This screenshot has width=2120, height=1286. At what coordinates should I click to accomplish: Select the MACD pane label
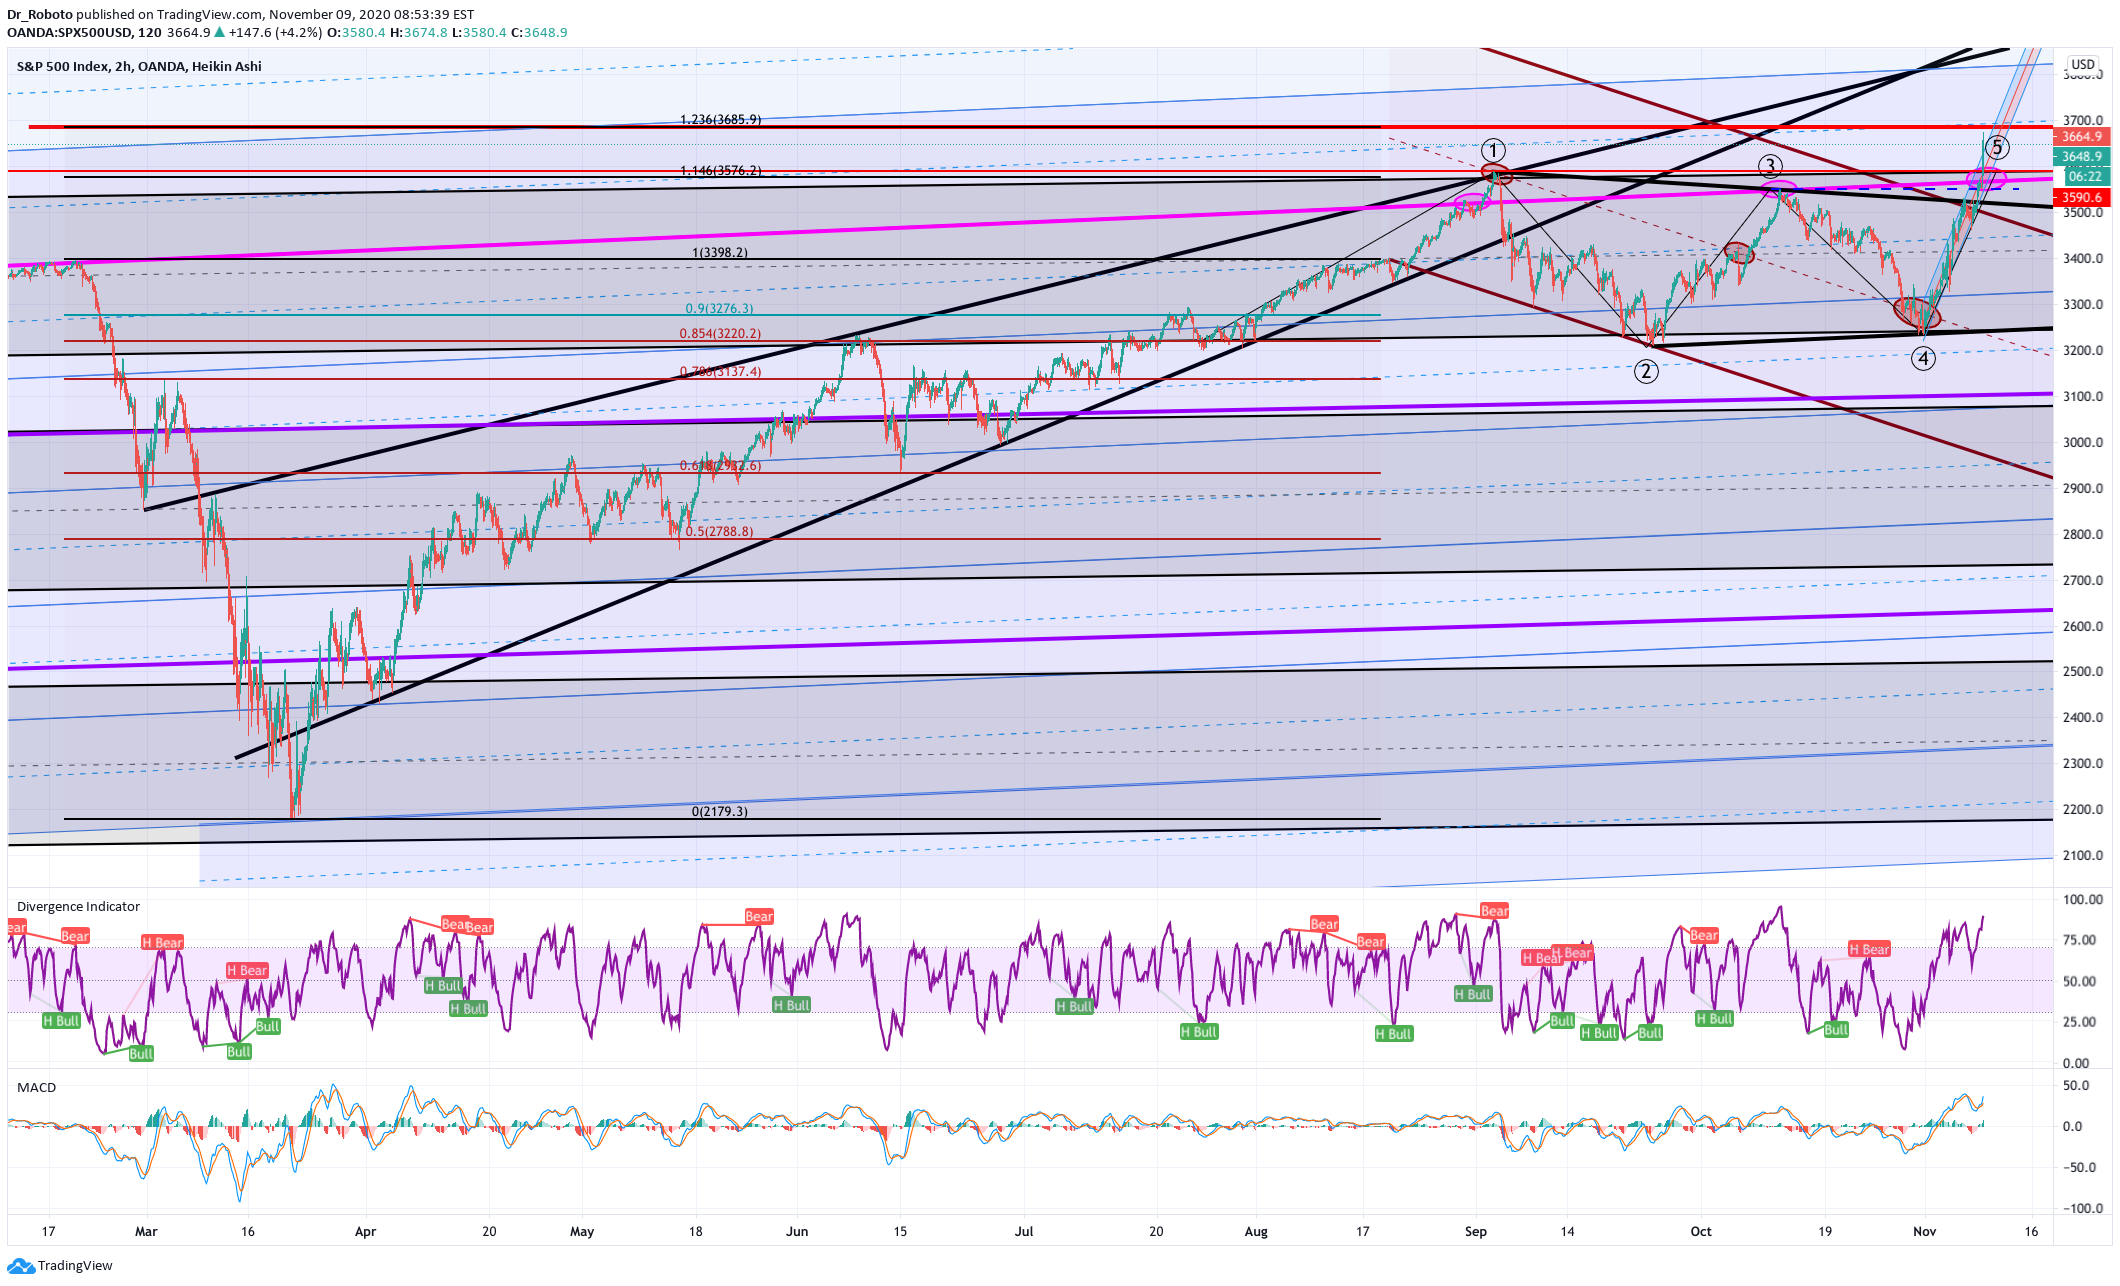tap(36, 1088)
